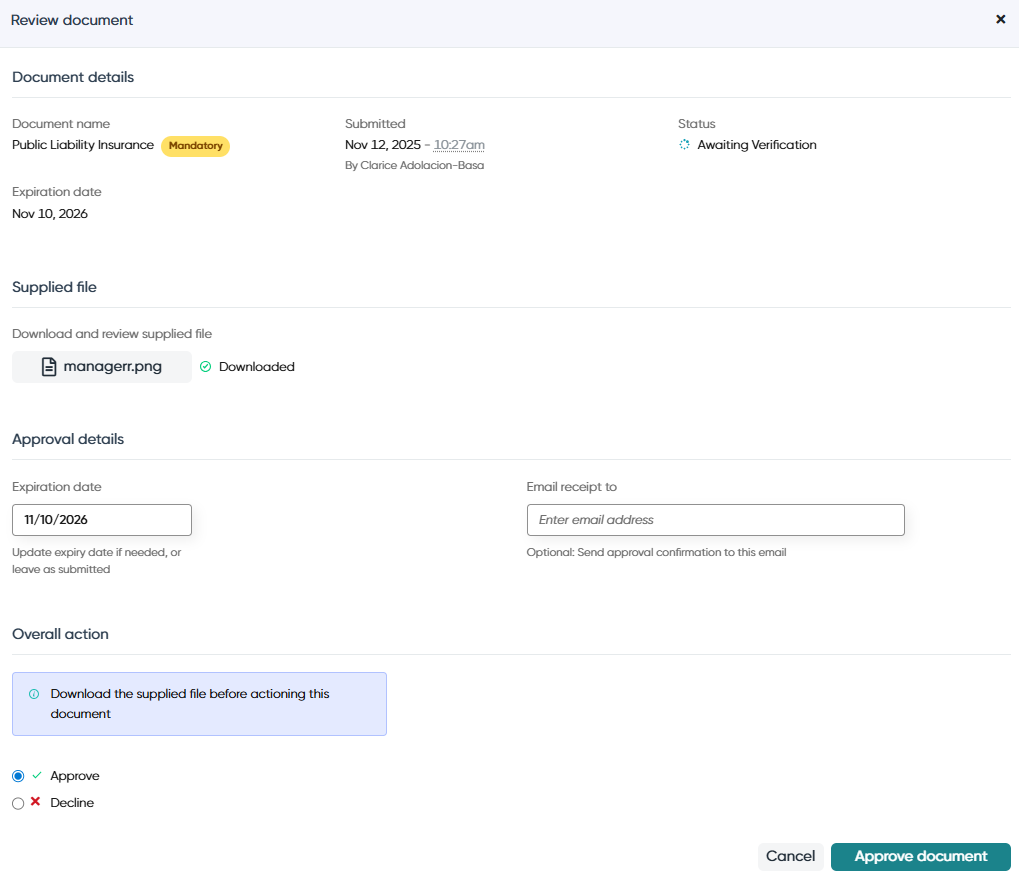Click the 'Download the supplied file before actioning' notice
This screenshot has height=878, width=1019.
(200, 704)
